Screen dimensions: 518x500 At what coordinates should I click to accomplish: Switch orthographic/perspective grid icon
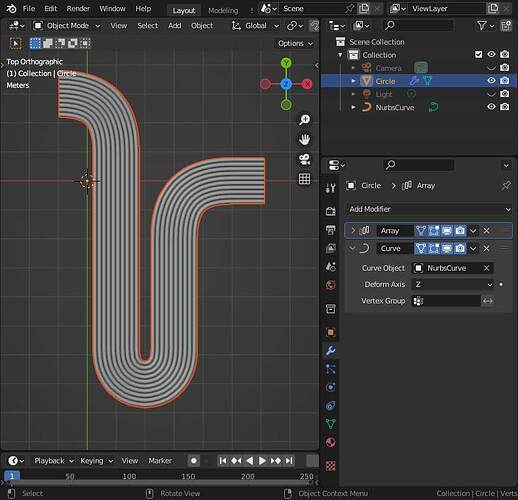(304, 179)
